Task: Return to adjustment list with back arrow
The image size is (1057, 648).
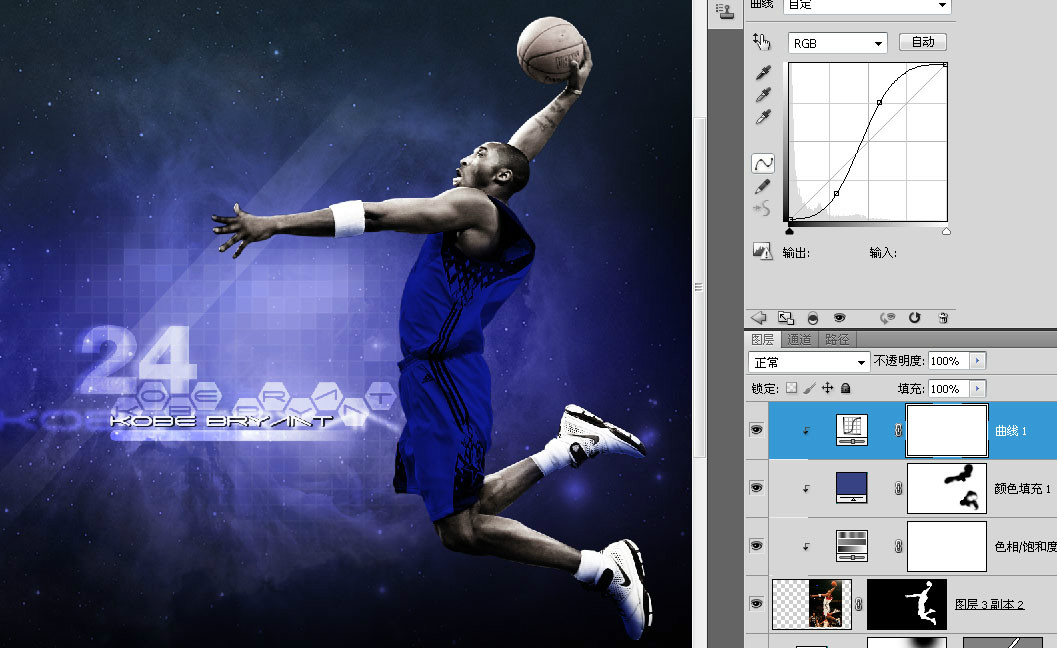Action: click(x=758, y=318)
